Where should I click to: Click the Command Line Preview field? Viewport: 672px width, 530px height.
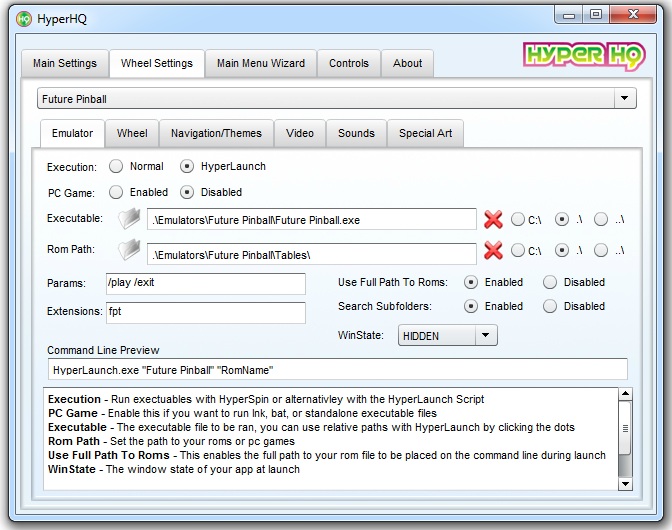coord(338,369)
